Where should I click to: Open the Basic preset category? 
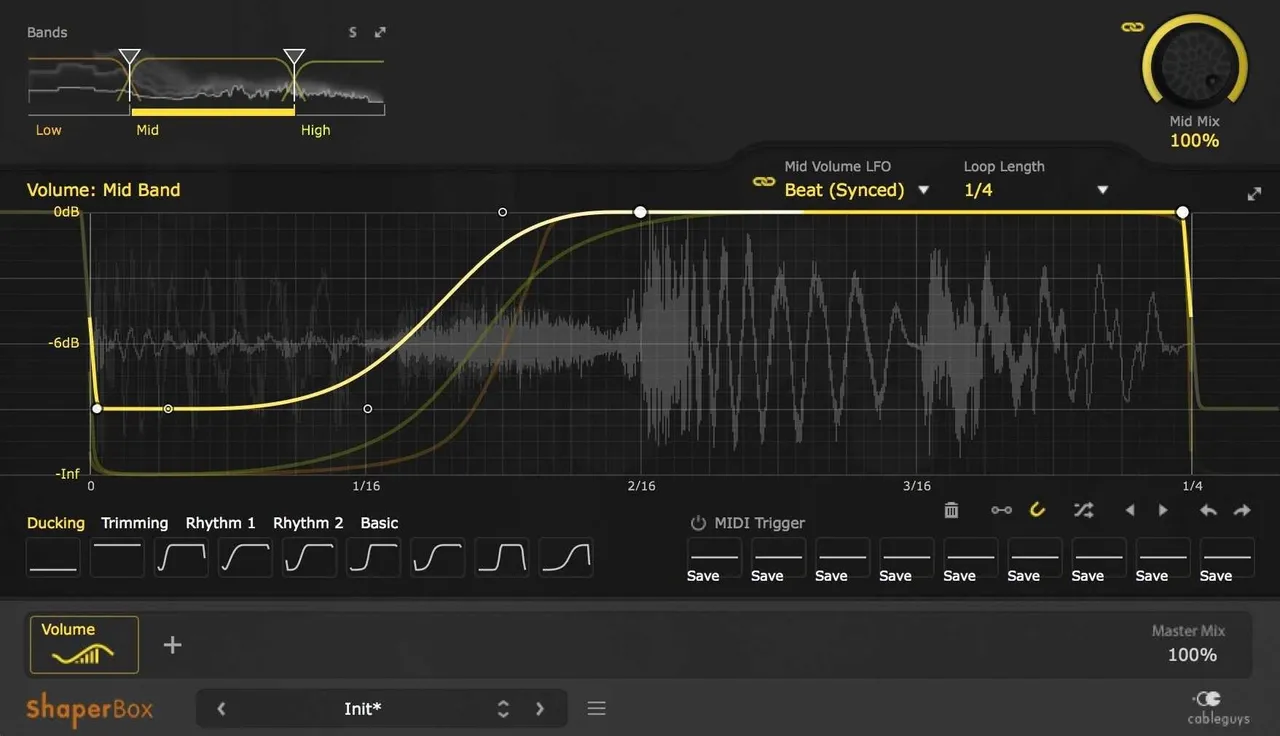pos(379,523)
